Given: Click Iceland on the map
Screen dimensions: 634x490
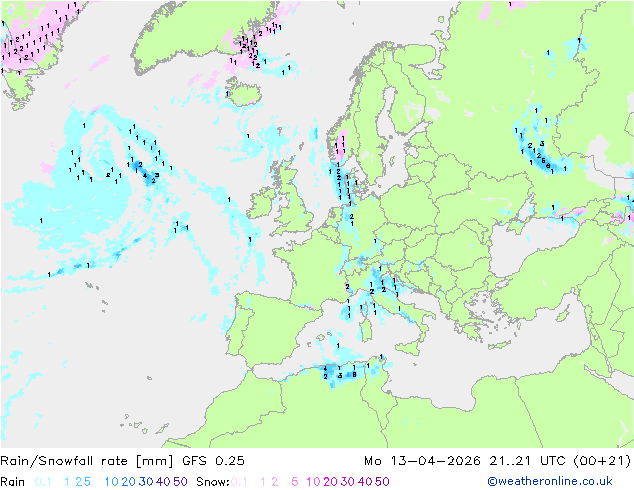Looking at the screenshot, I should (244, 92).
